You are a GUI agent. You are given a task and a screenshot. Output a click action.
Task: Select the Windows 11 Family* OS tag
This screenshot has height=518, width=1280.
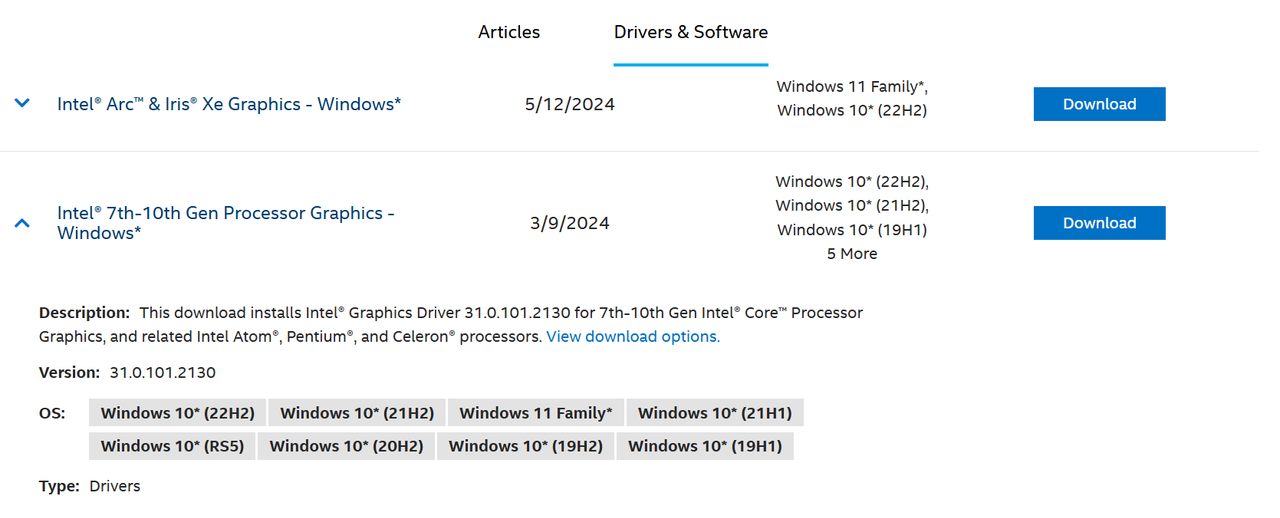click(536, 413)
